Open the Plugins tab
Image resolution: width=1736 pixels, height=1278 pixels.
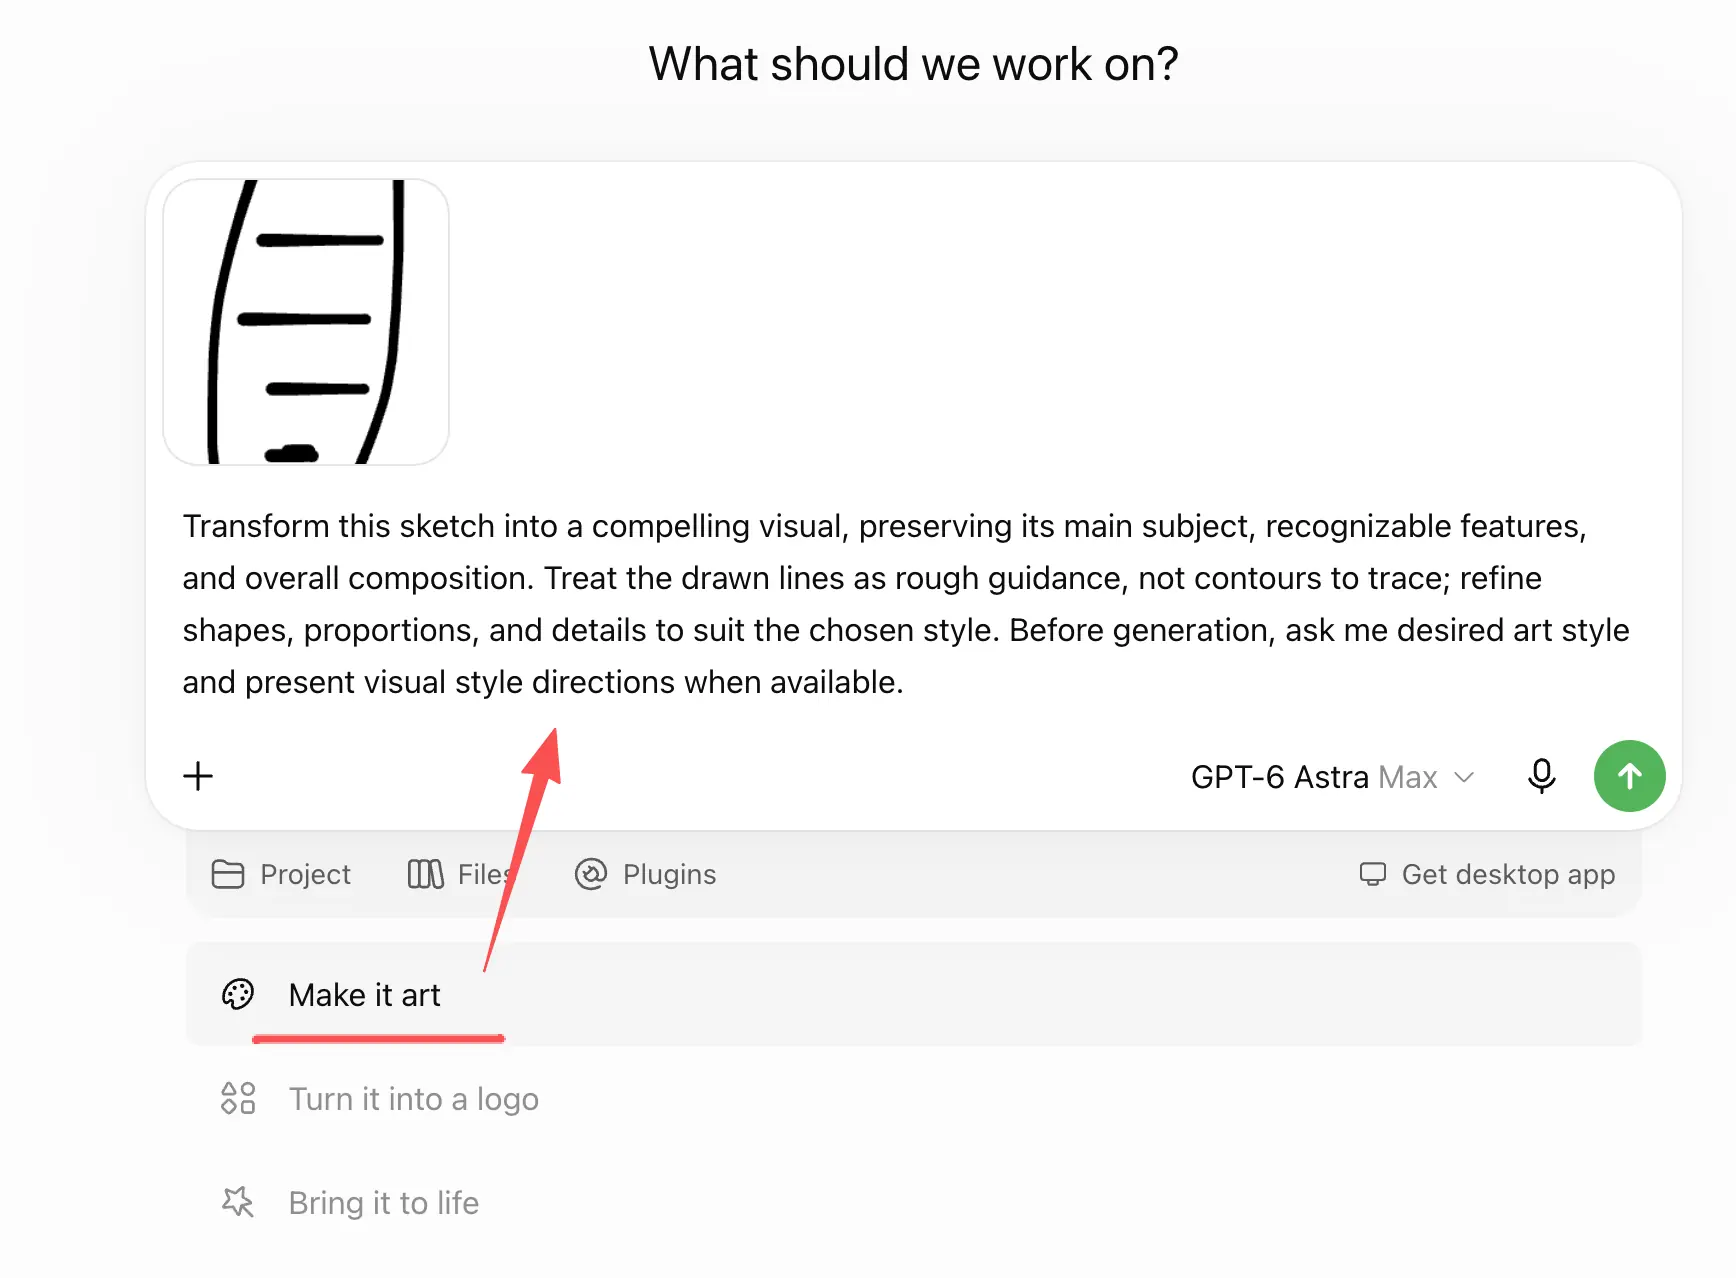pyautogui.click(x=646, y=874)
